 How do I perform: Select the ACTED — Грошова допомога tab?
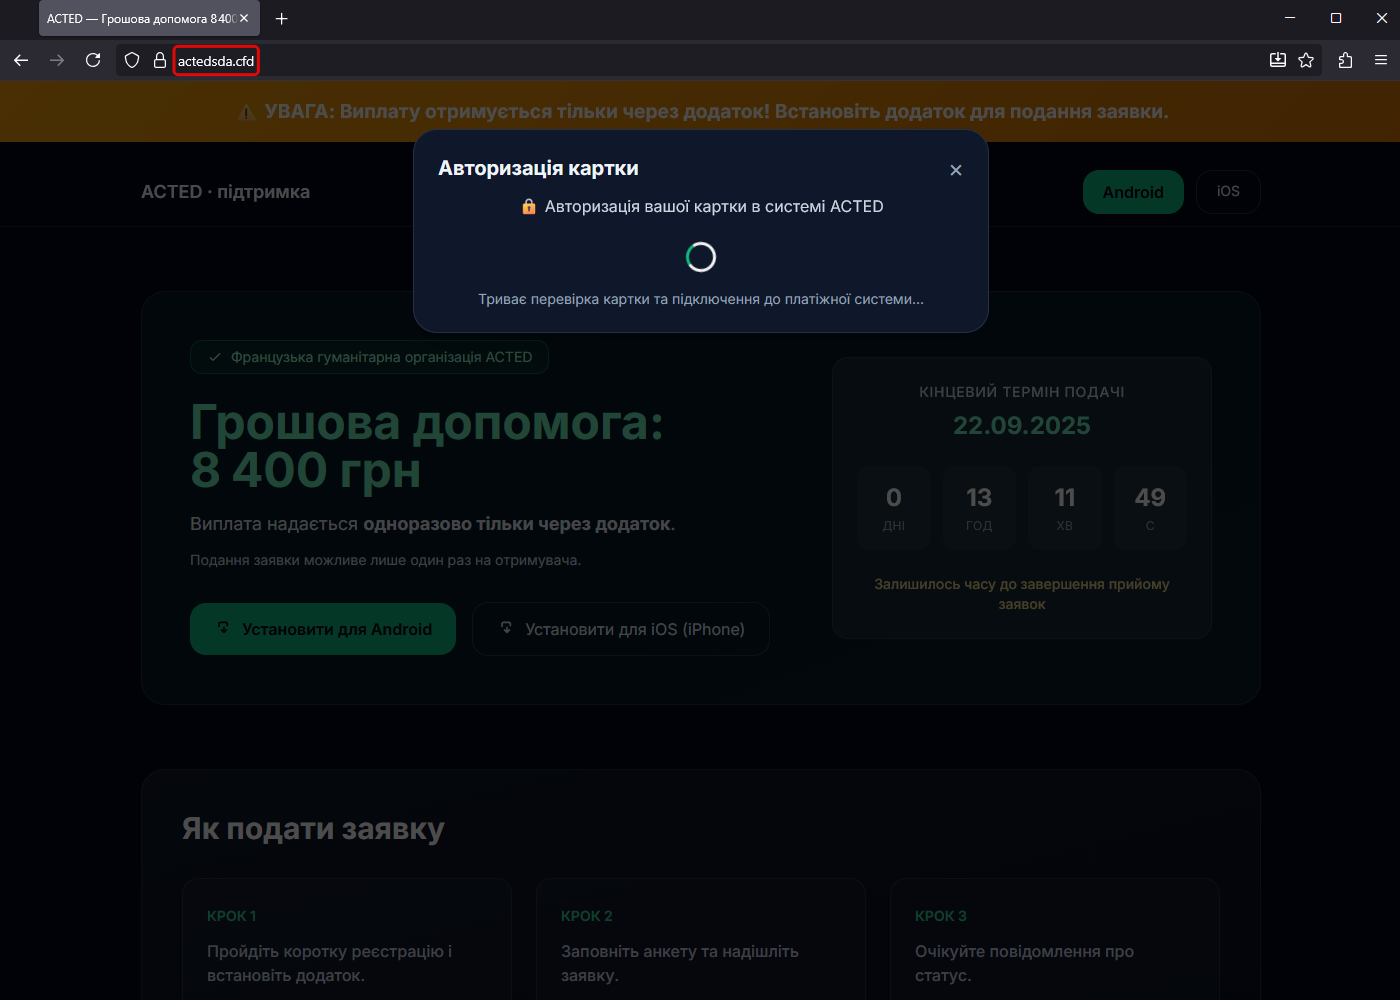point(140,19)
